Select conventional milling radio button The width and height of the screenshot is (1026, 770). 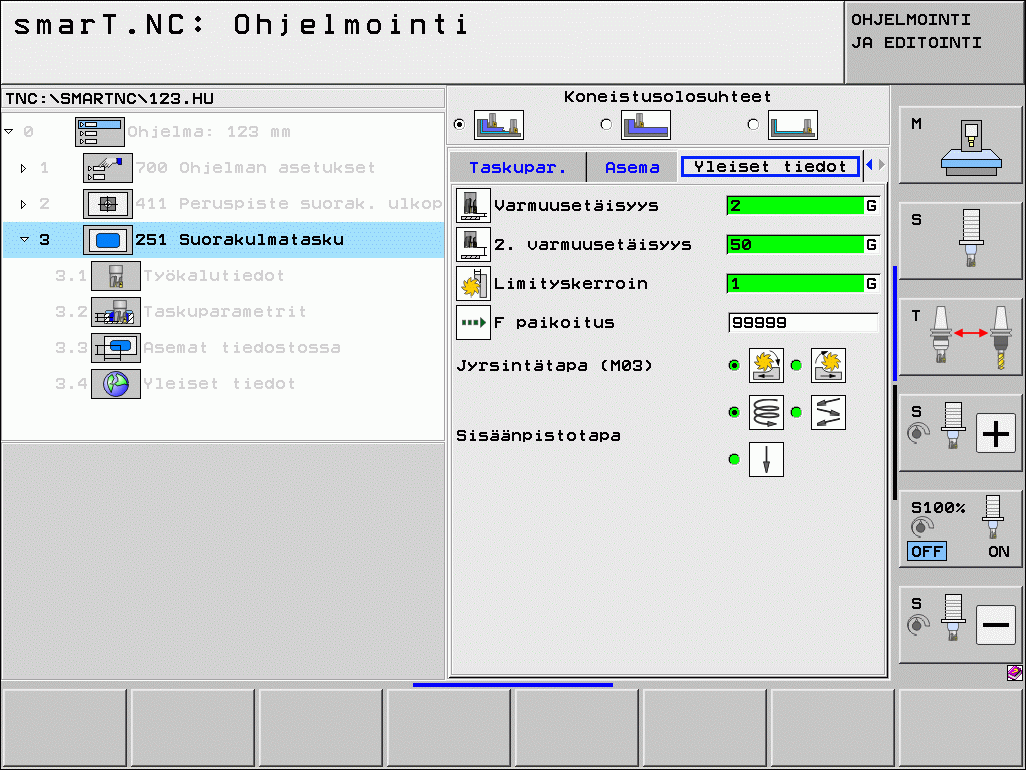click(796, 365)
